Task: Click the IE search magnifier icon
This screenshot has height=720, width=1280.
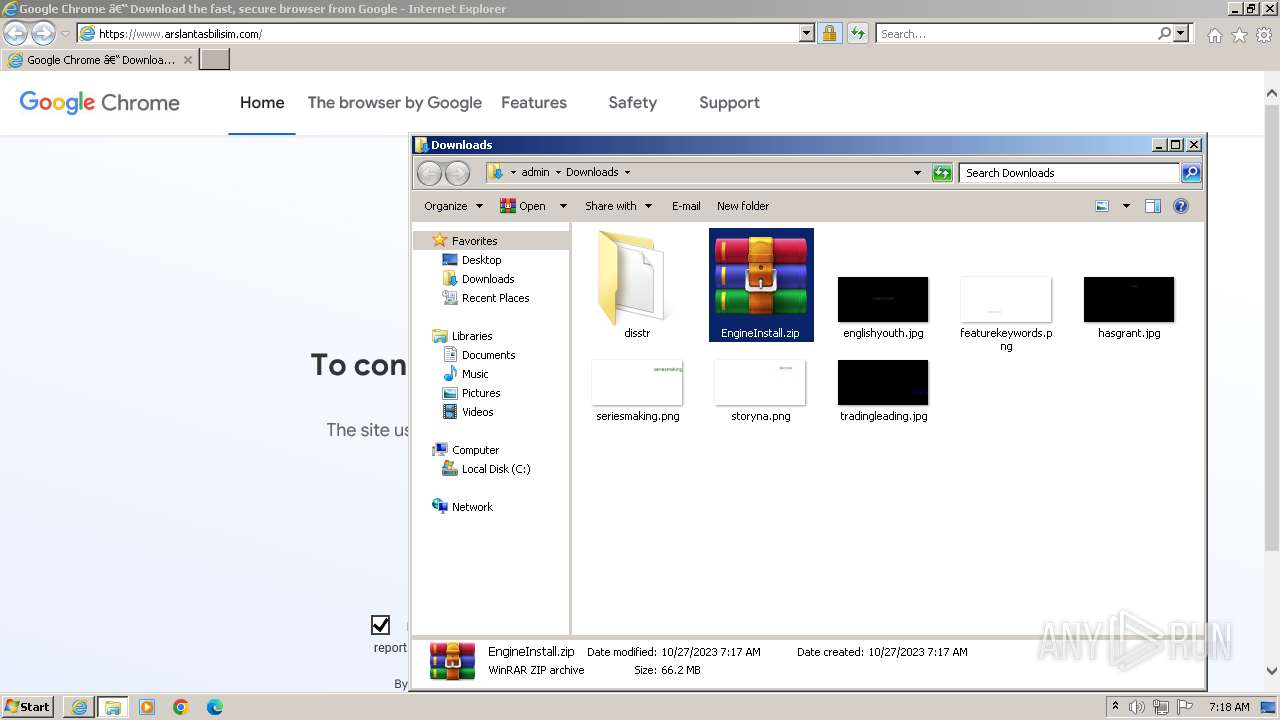Action: (1164, 33)
